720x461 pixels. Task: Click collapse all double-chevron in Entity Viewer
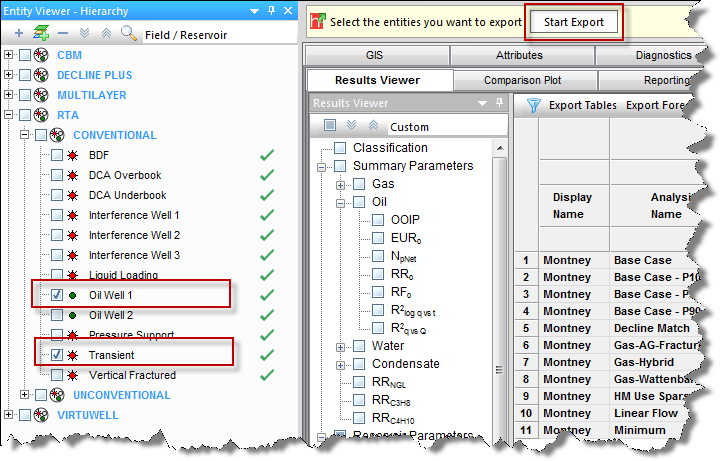click(x=105, y=32)
